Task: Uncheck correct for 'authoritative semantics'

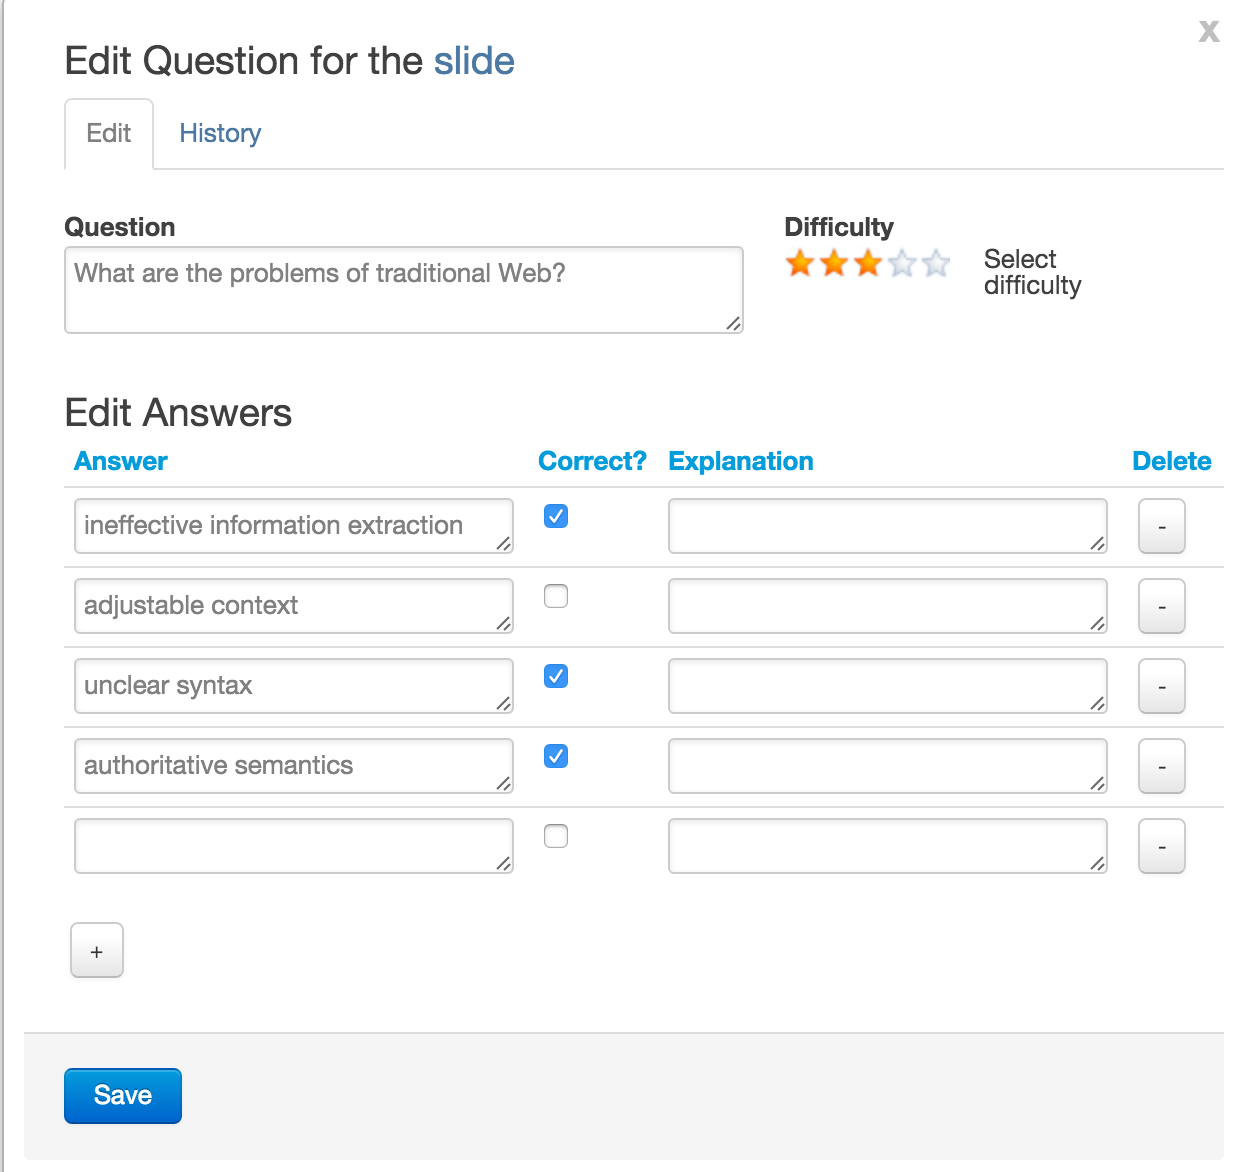Action: coord(556,756)
